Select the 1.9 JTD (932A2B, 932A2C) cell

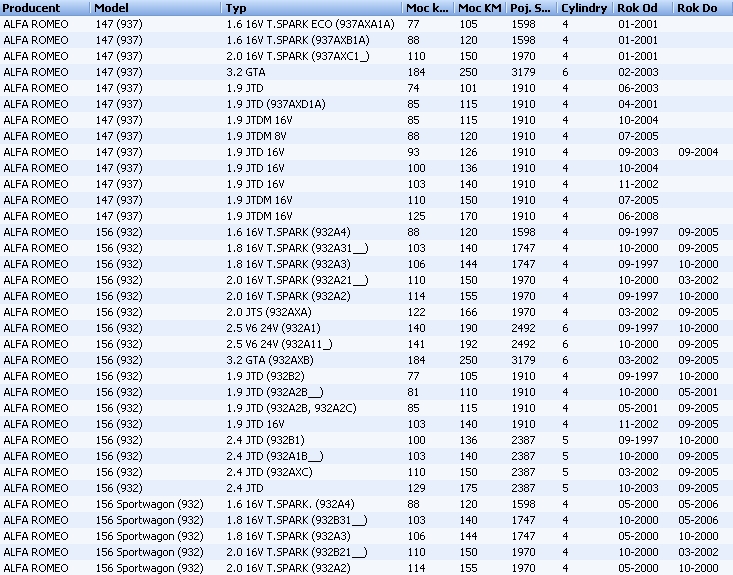coord(291,408)
